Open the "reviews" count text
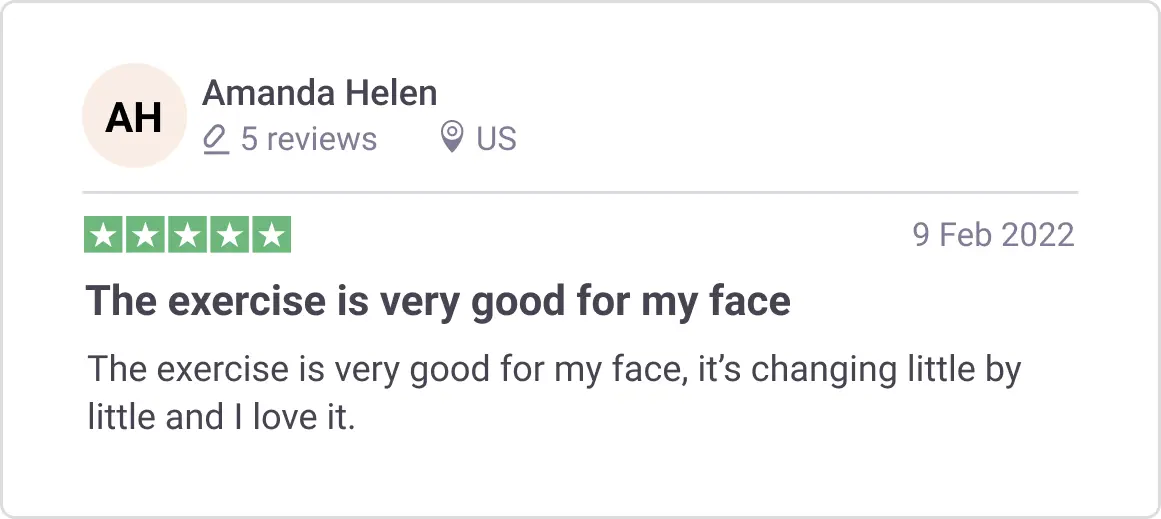 [322, 139]
